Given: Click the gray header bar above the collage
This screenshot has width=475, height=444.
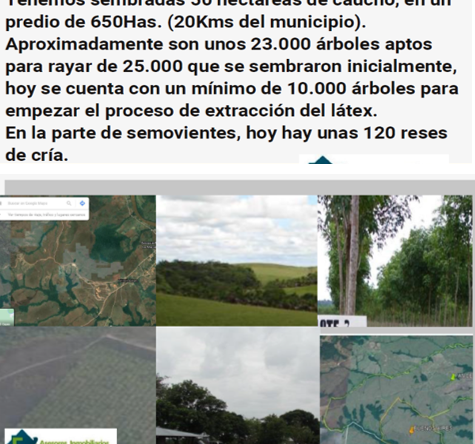Looking at the screenshot, I should point(240,187).
